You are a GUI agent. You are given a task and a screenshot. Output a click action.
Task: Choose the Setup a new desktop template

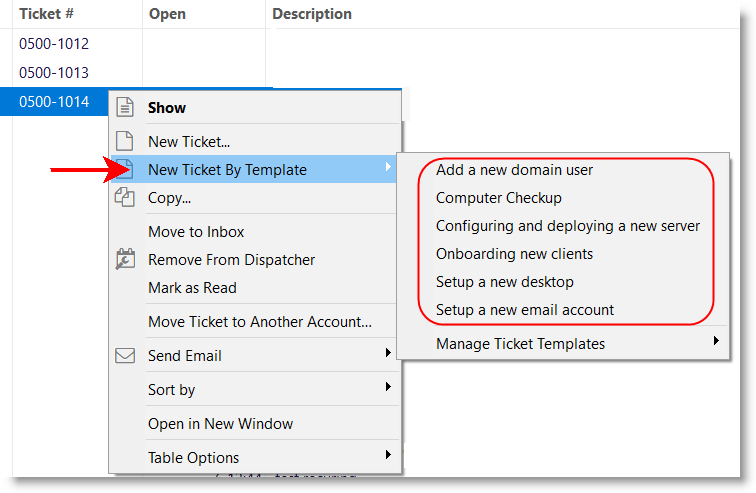pyautogui.click(x=504, y=282)
